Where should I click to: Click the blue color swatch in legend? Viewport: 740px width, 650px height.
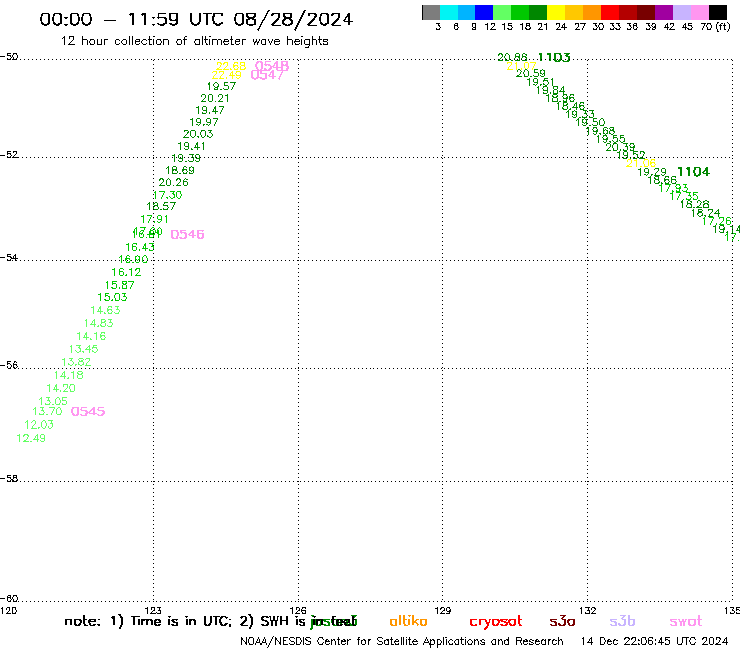[484, 12]
